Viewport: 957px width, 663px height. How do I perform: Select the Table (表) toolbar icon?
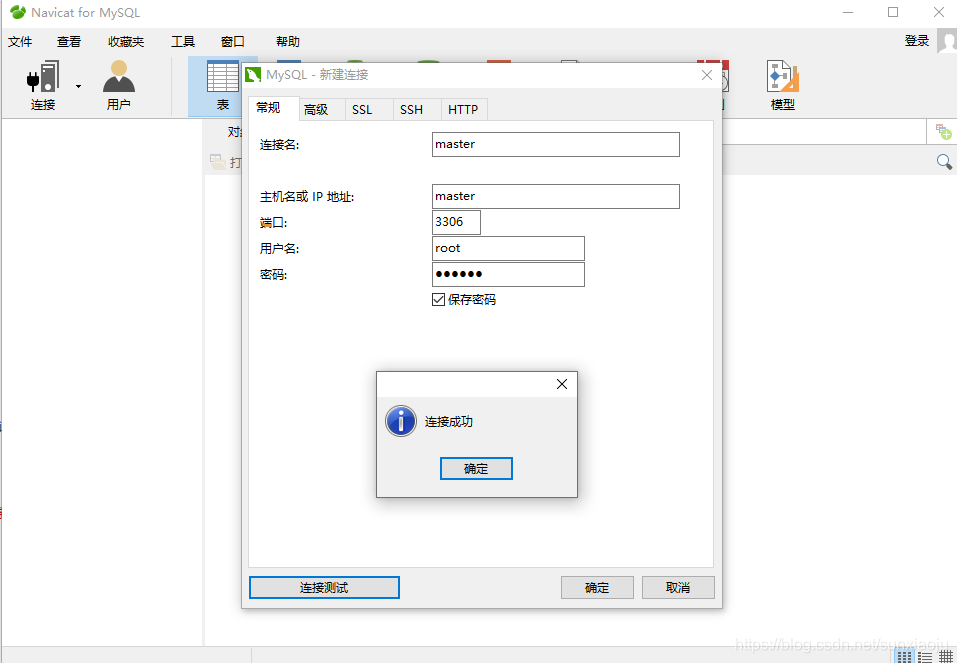click(x=223, y=85)
